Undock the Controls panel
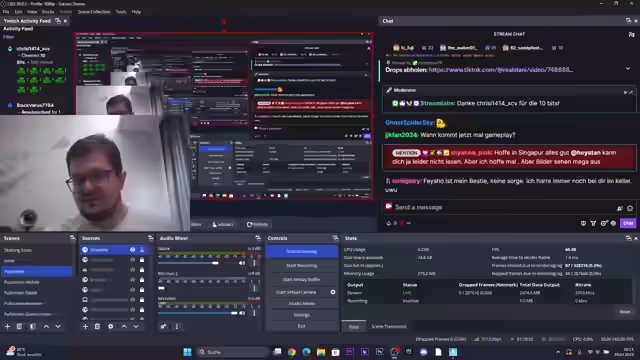This screenshot has width=640, height=360. tap(335, 238)
